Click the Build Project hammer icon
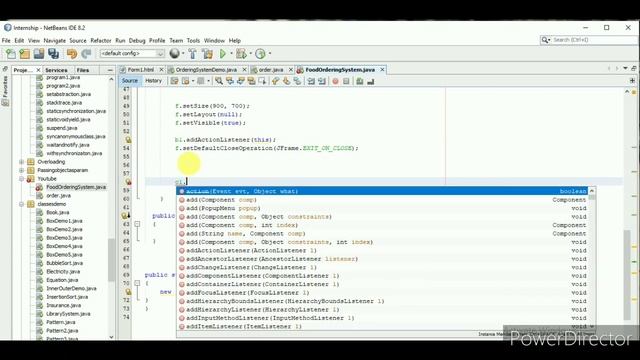Viewport: 640px width, 360px height. (x=193, y=53)
